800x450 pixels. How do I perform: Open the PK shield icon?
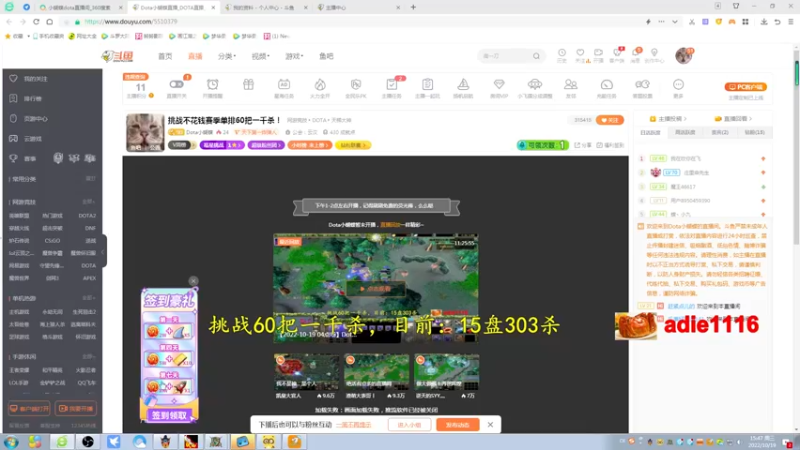(356, 87)
